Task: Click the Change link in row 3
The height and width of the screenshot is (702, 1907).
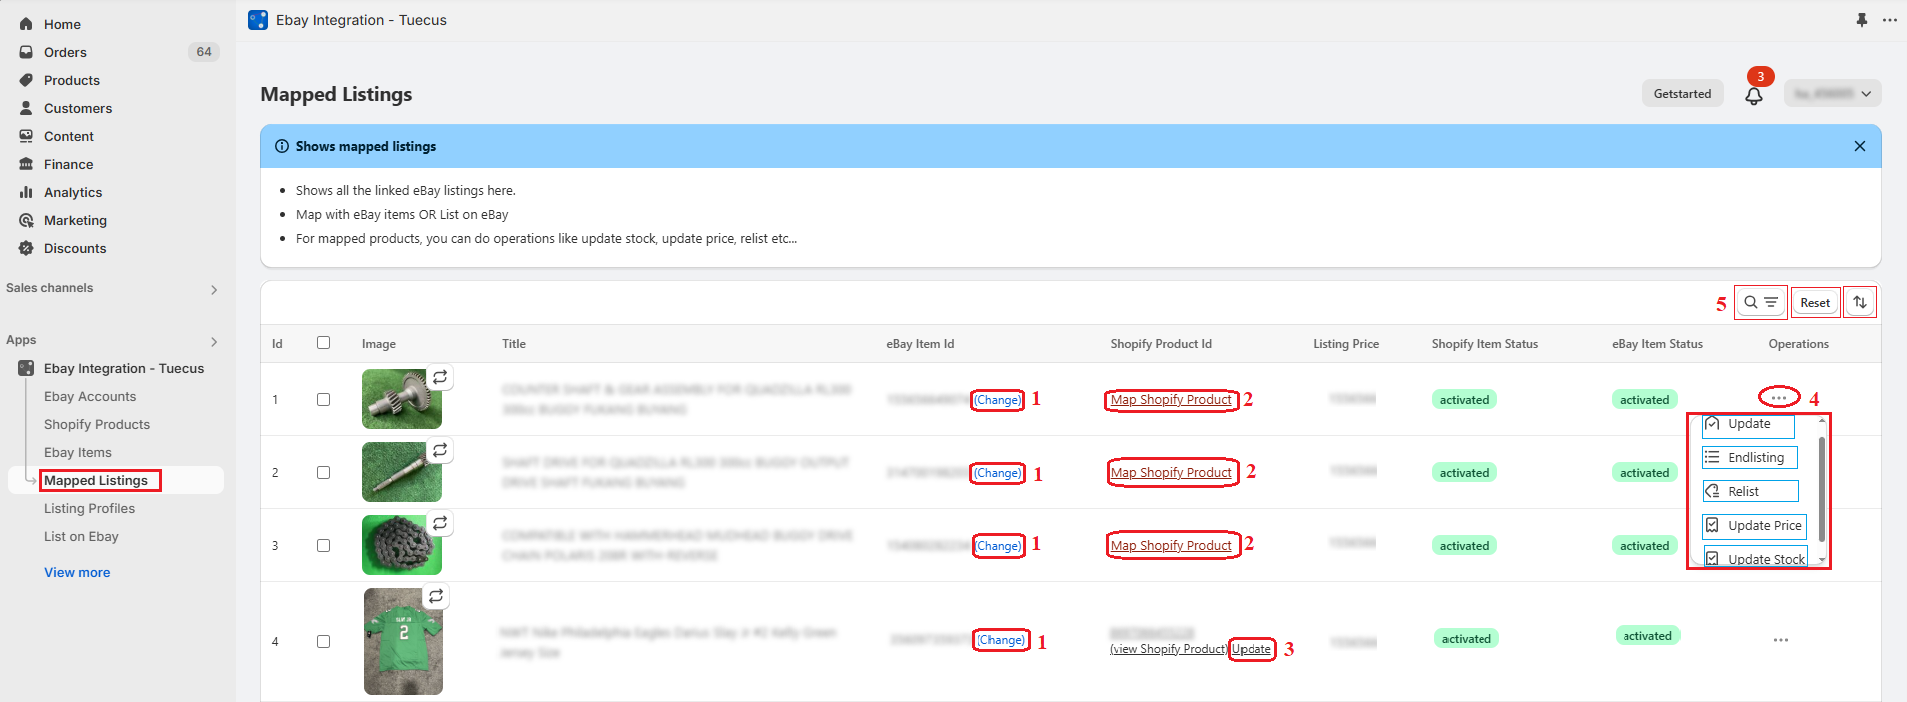Action: [x=999, y=546]
